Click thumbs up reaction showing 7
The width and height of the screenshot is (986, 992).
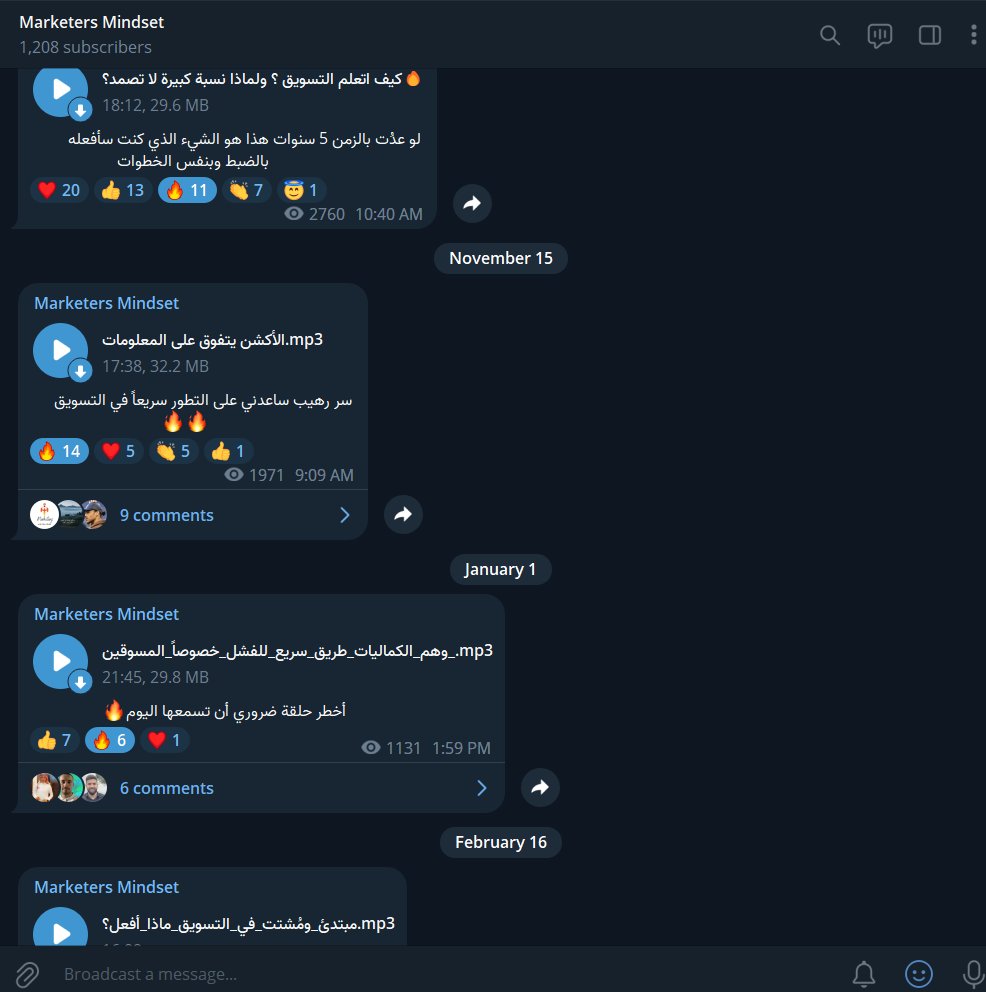[x=54, y=740]
